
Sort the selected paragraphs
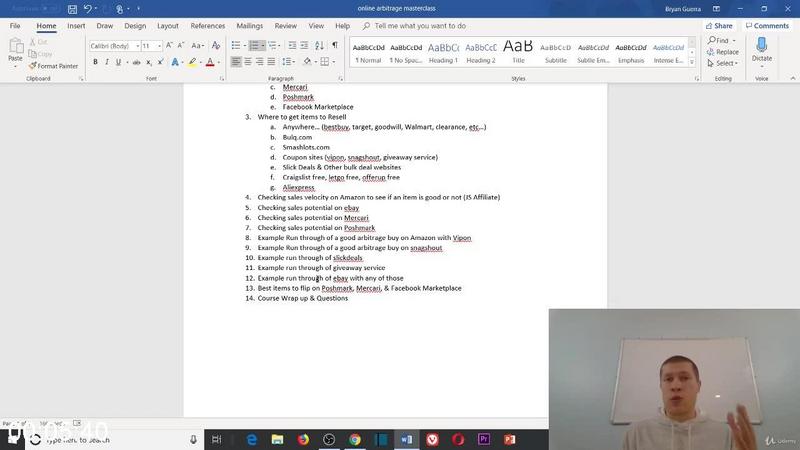click(319, 46)
